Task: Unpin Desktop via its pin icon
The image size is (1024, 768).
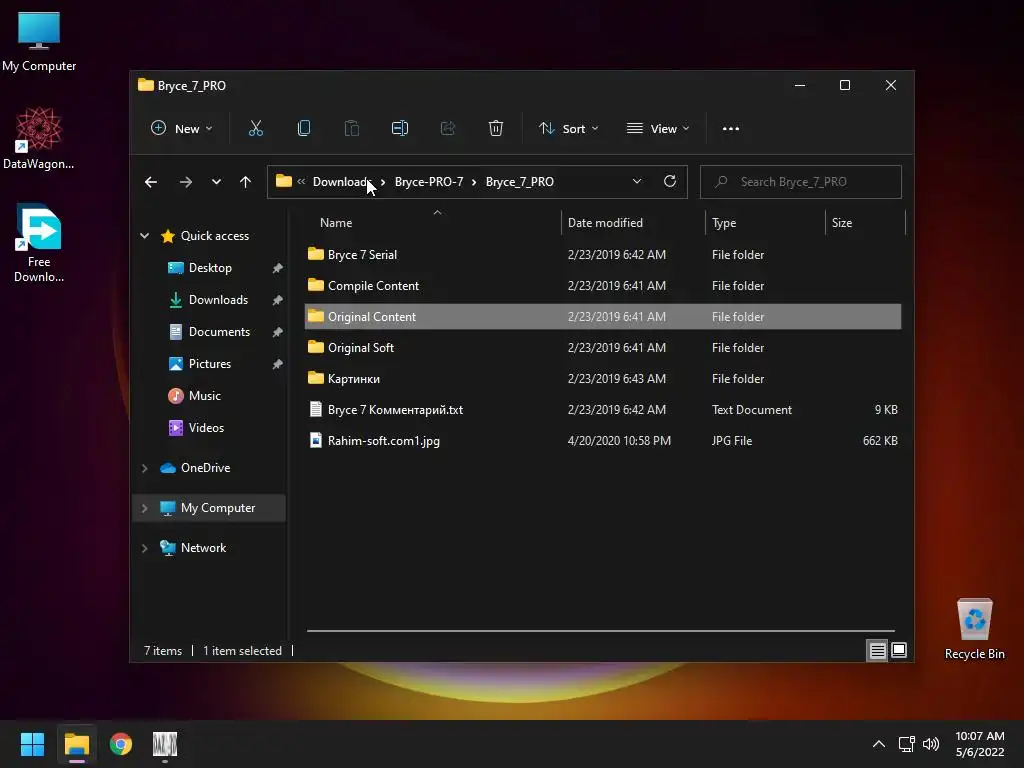Action: click(278, 268)
